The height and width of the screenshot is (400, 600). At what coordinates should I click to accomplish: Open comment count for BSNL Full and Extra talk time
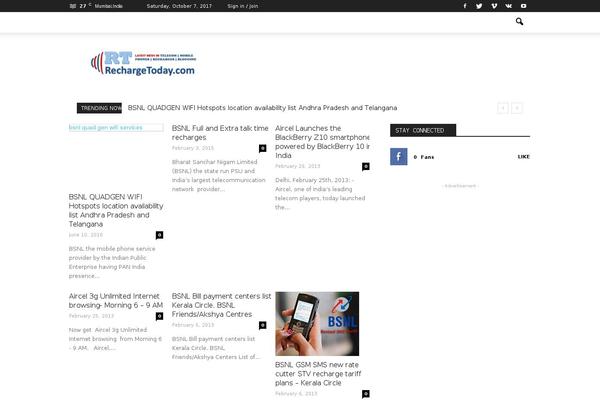click(x=262, y=148)
